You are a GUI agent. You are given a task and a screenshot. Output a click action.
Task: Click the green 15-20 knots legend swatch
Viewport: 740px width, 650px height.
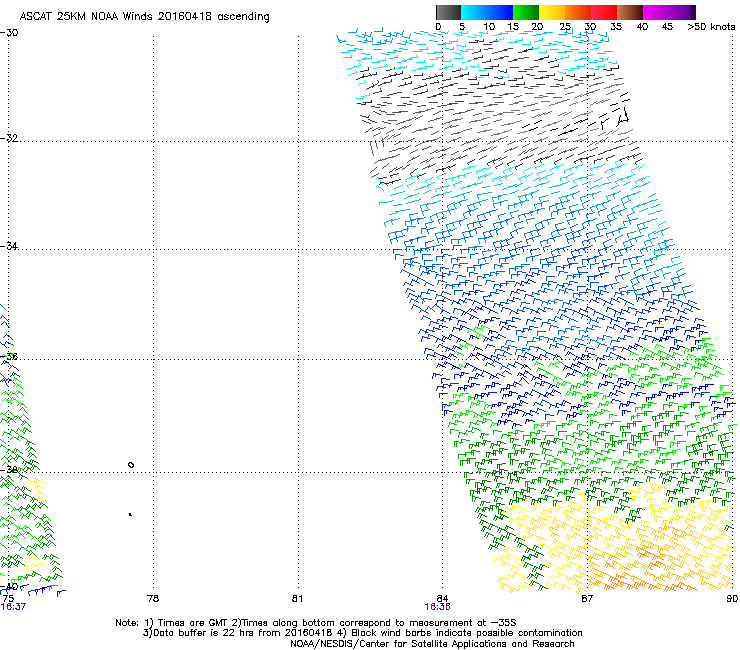click(526, 12)
